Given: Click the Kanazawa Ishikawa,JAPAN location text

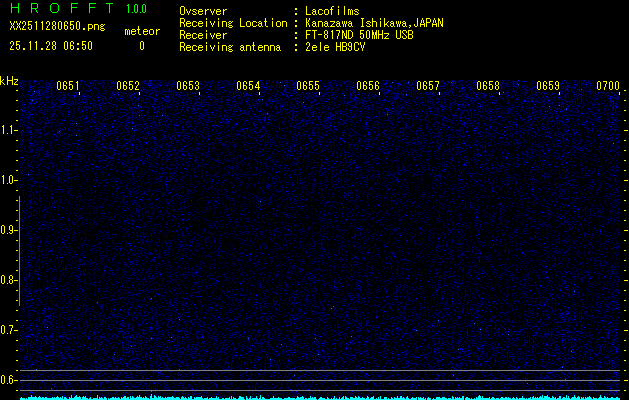Looking at the screenshot, I should [375, 22].
